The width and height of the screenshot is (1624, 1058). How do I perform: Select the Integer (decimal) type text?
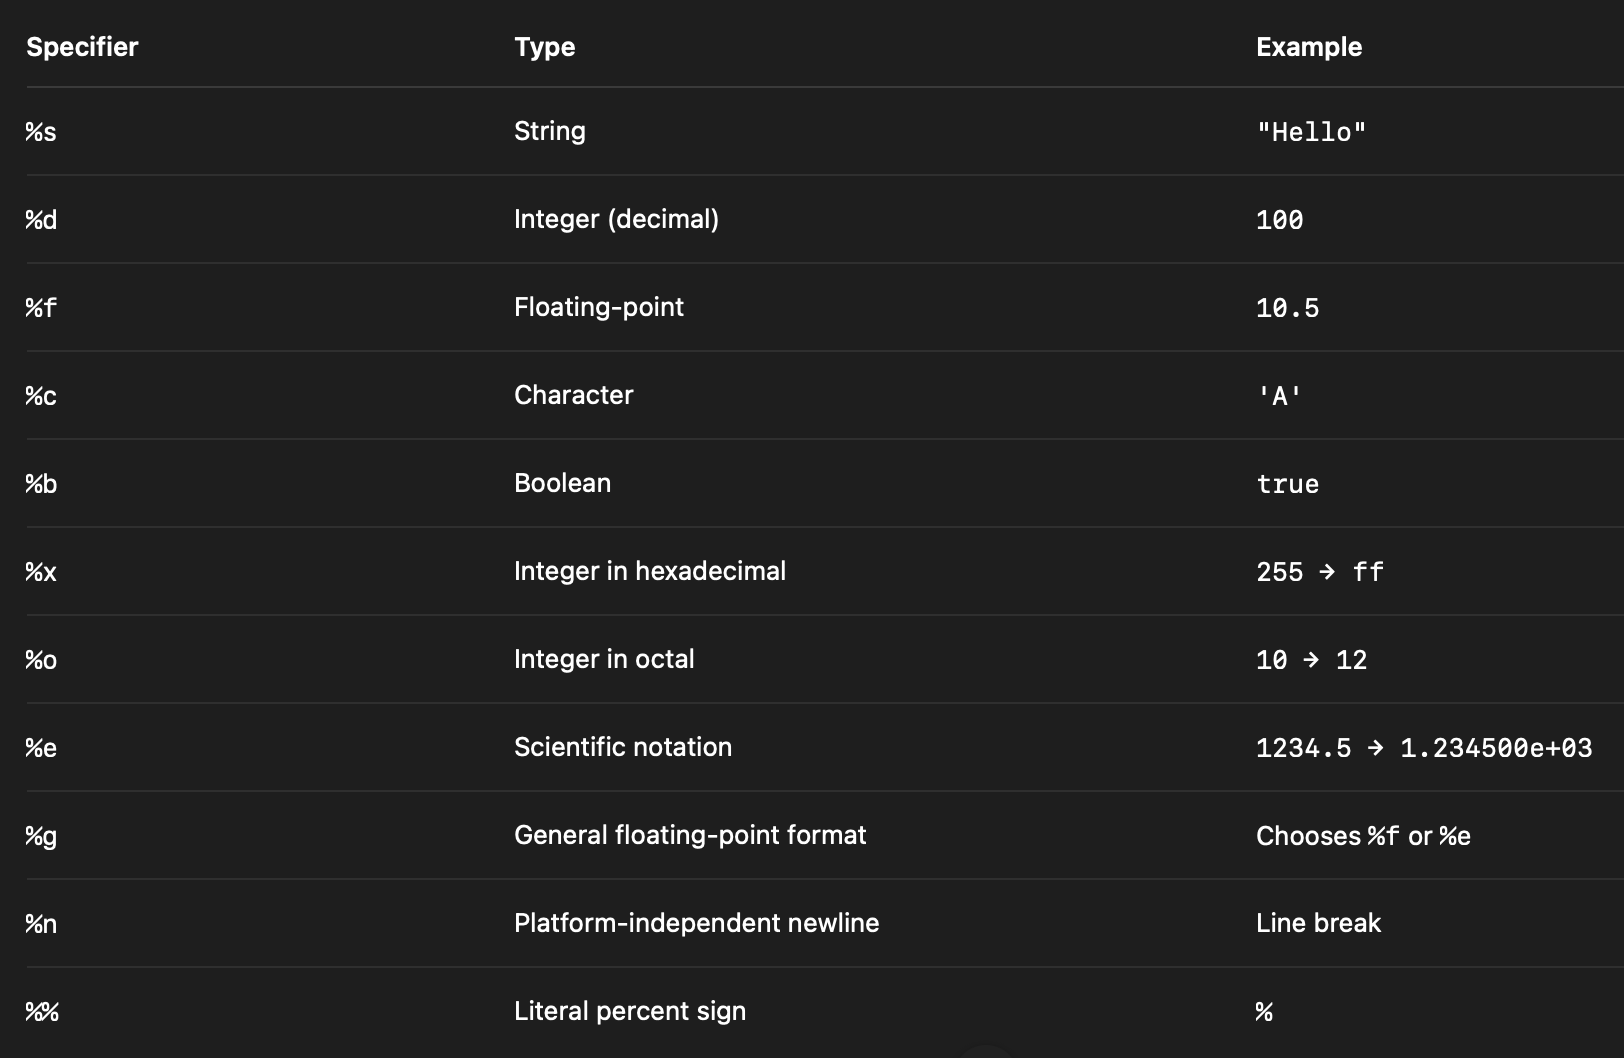[x=616, y=219]
